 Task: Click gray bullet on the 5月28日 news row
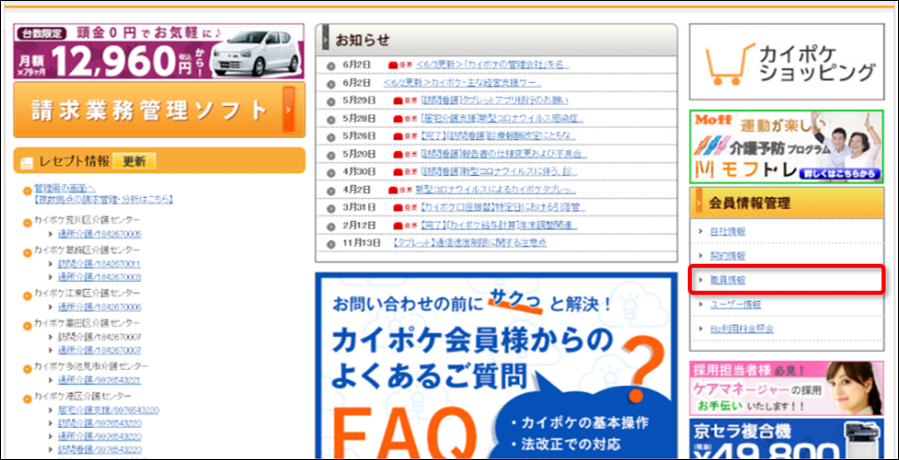330,119
